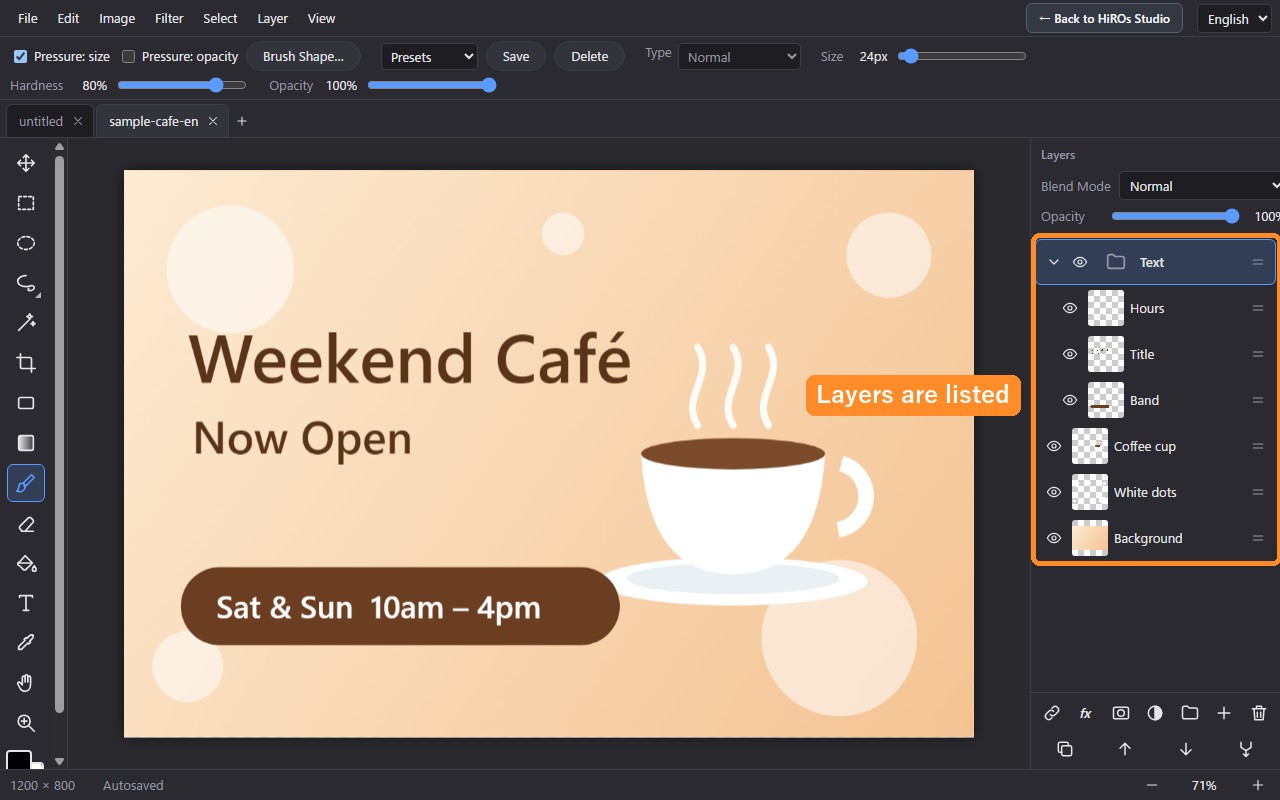Open the brush Type dropdown

pos(739,57)
